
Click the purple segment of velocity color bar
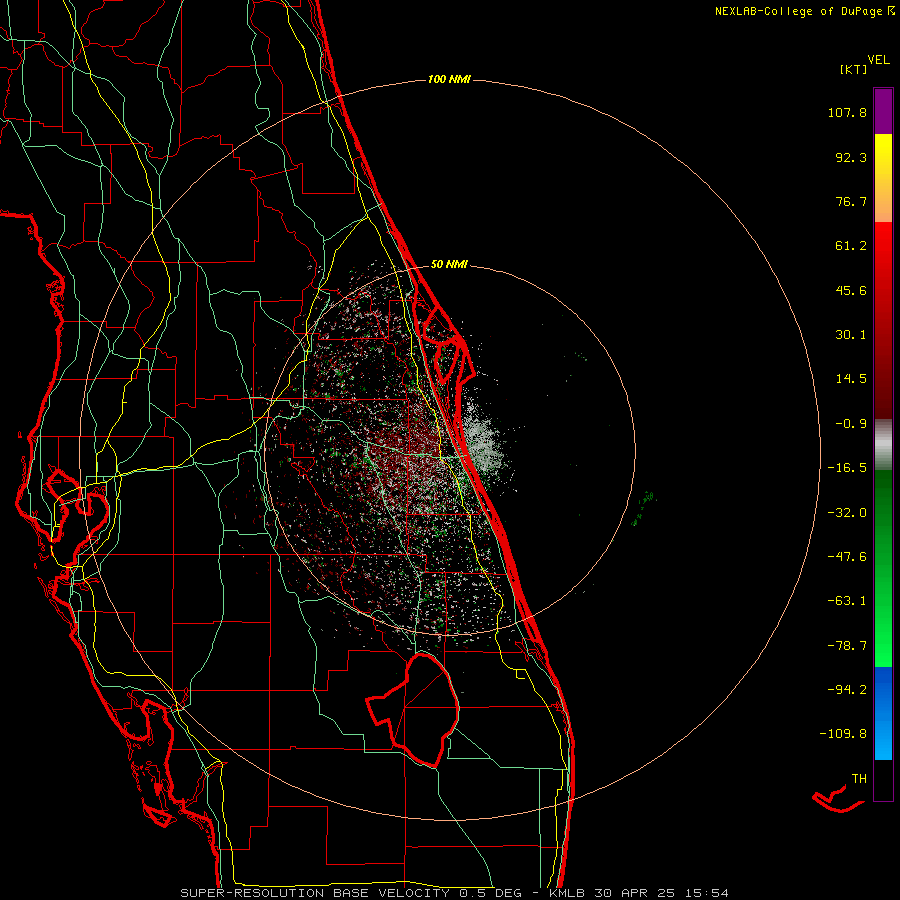tap(883, 112)
